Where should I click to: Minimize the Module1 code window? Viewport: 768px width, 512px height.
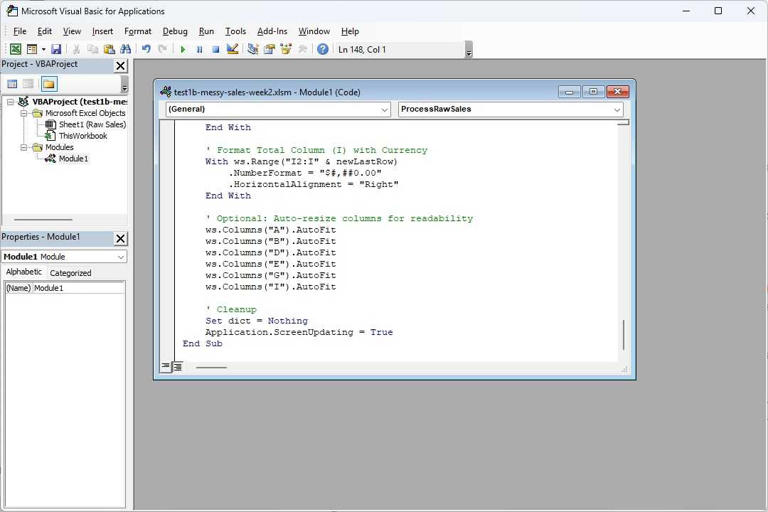coord(569,92)
